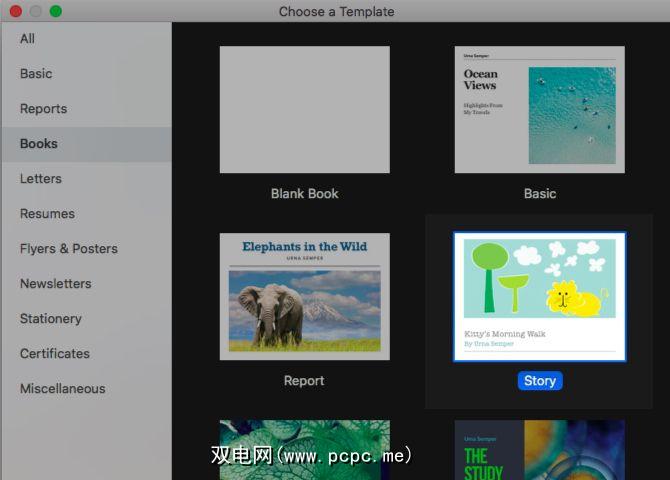This screenshot has height=480, width=670.
Task: Select the Elephants in the Wild thumbnail
Action: pos(305,296)
